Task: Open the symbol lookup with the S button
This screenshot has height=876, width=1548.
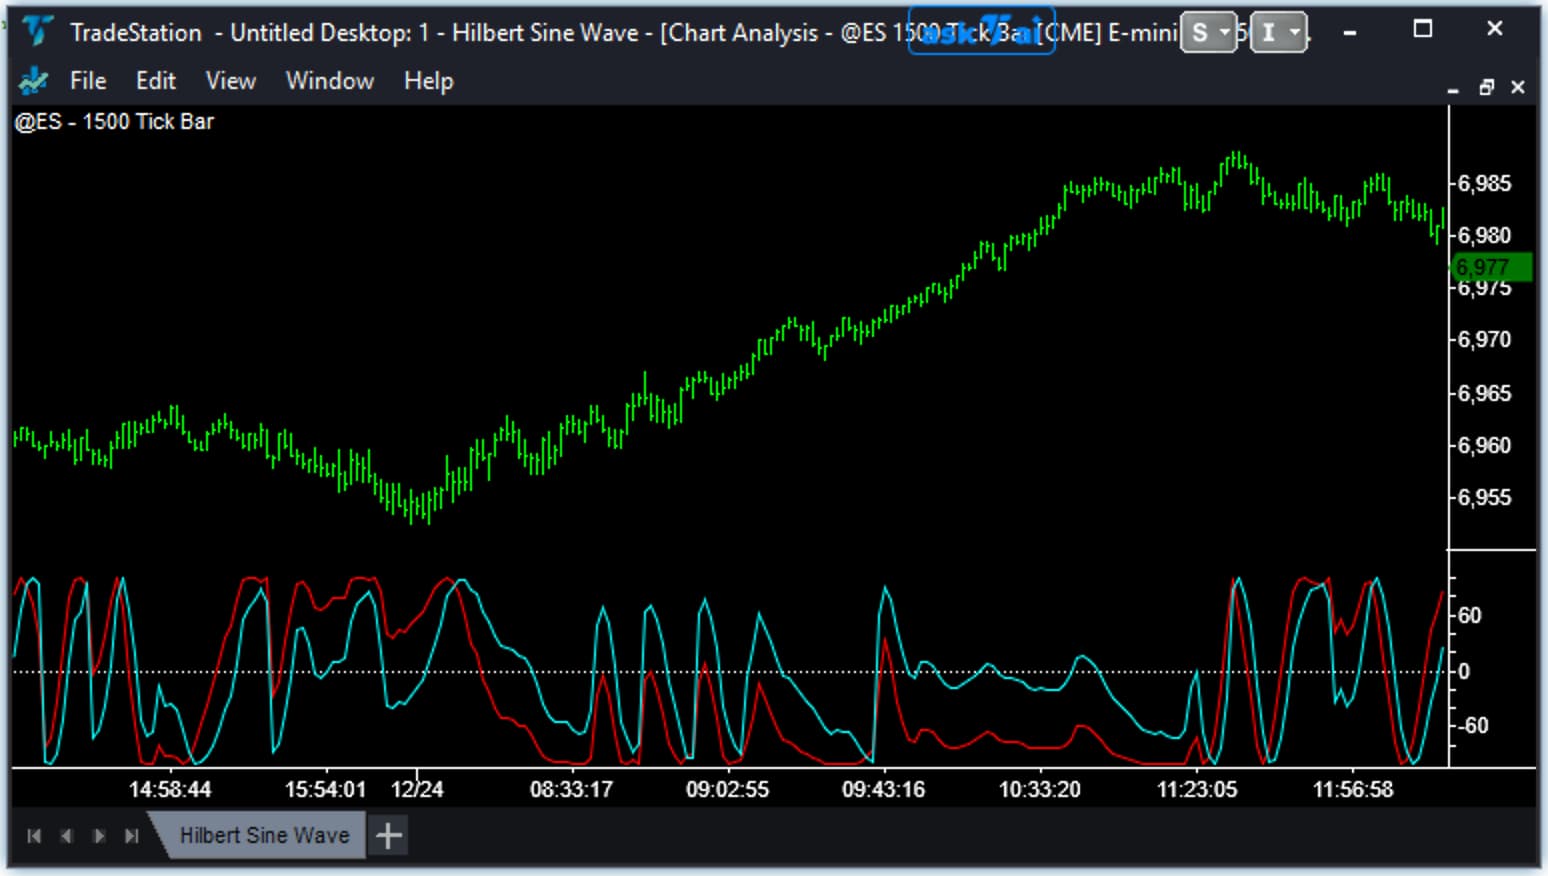Action: [1202, 32]
